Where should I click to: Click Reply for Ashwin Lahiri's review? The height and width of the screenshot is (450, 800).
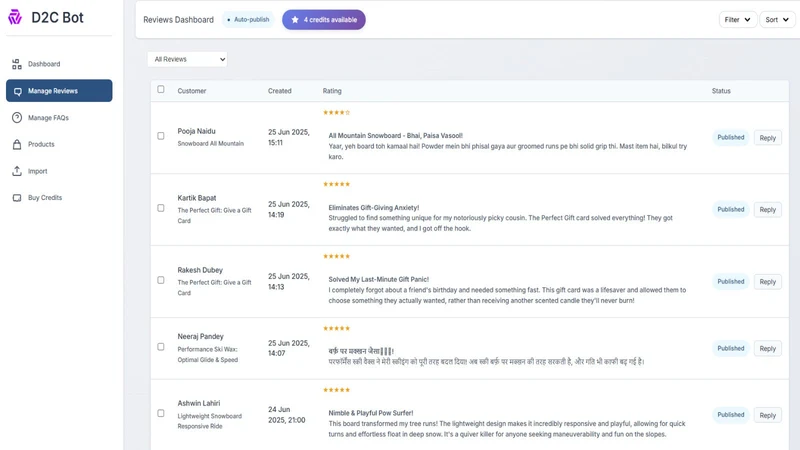[x=767, y=415]
